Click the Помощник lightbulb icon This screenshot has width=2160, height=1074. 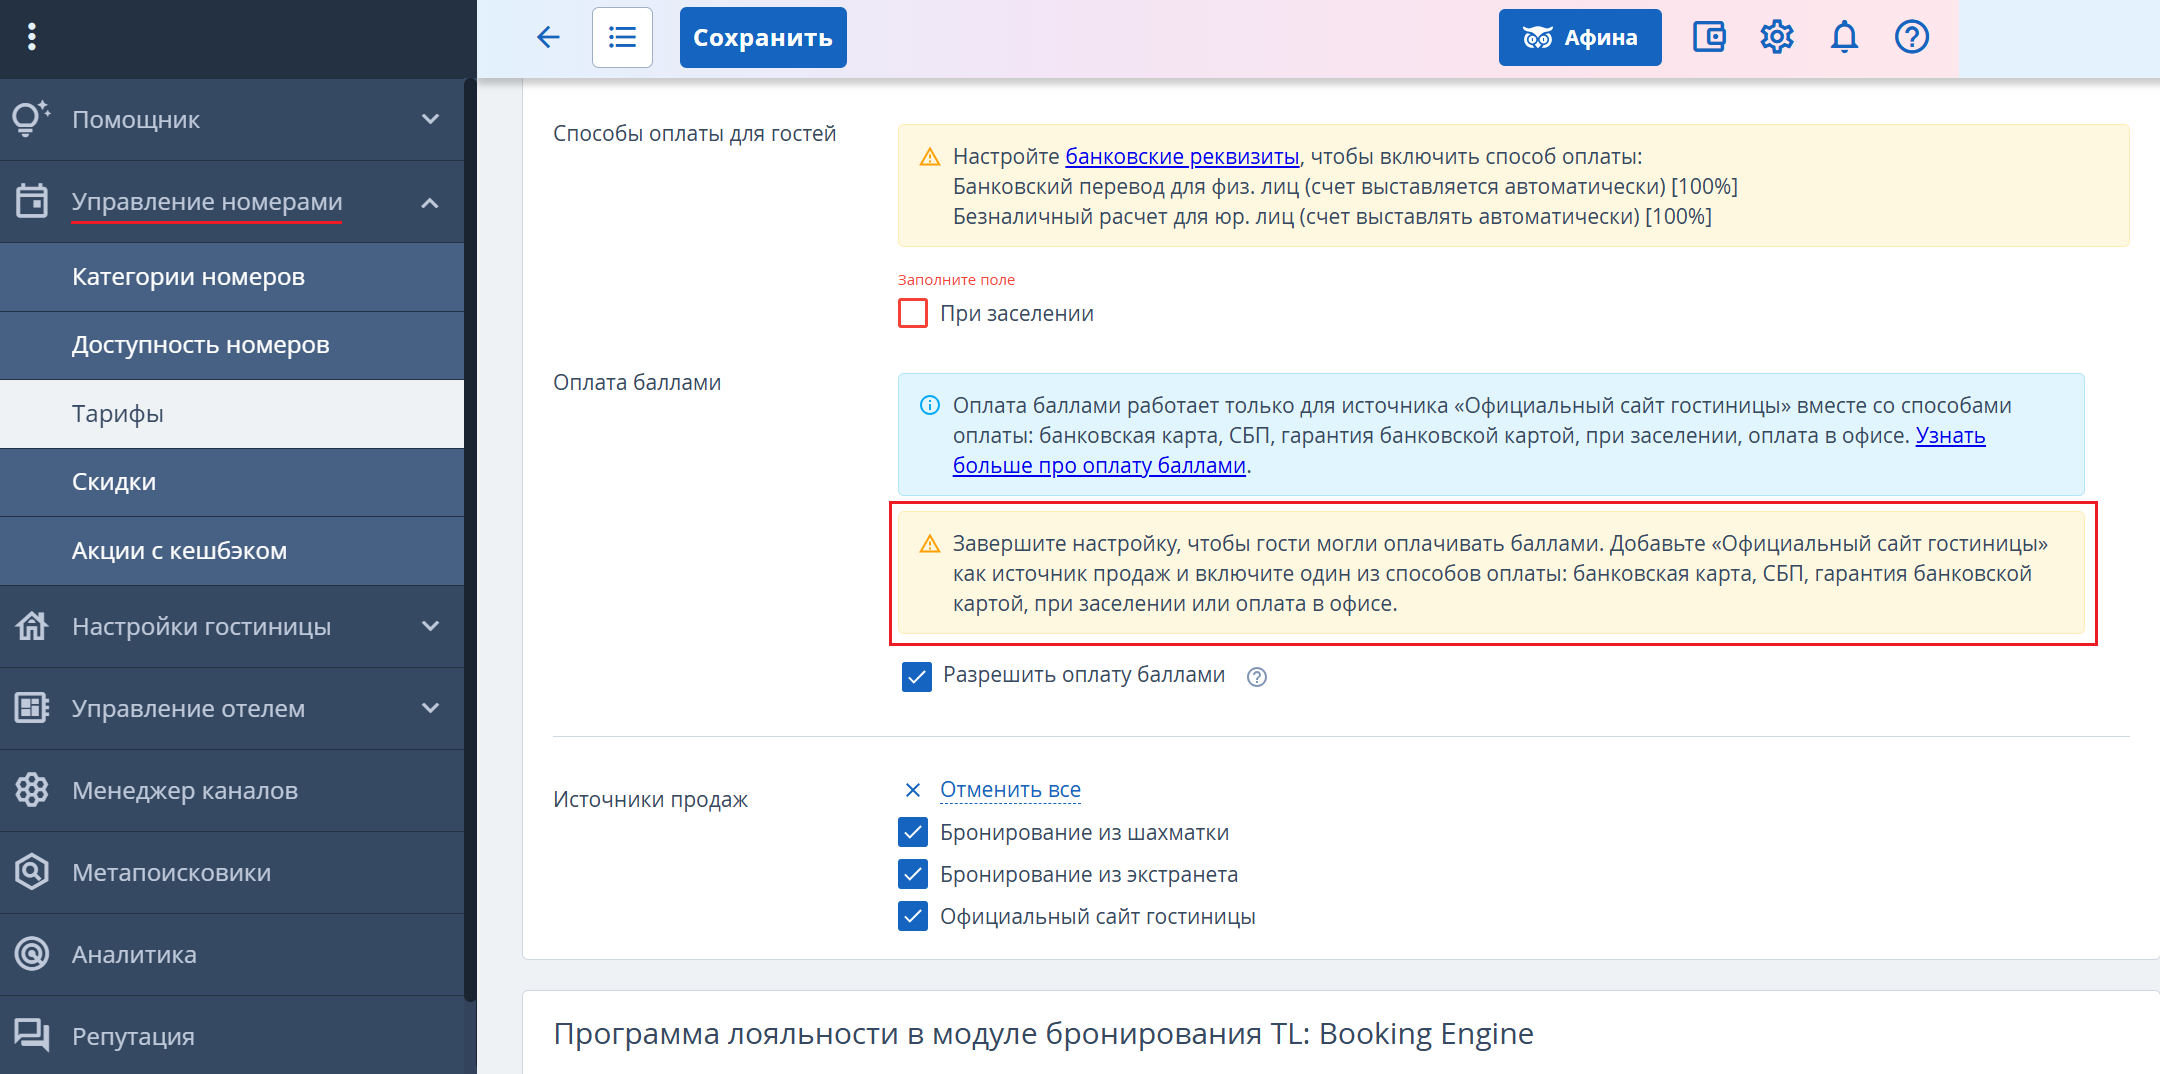click(x=31, y=119)
